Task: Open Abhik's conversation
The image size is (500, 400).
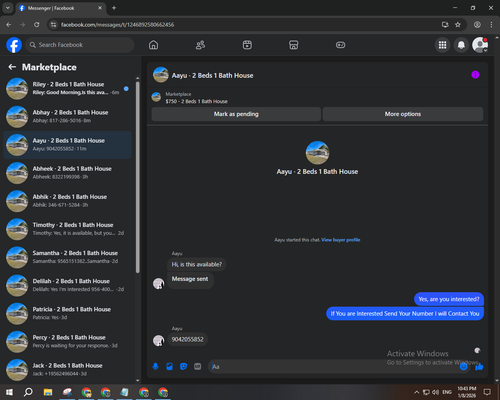Action: [x=68, y=201]
